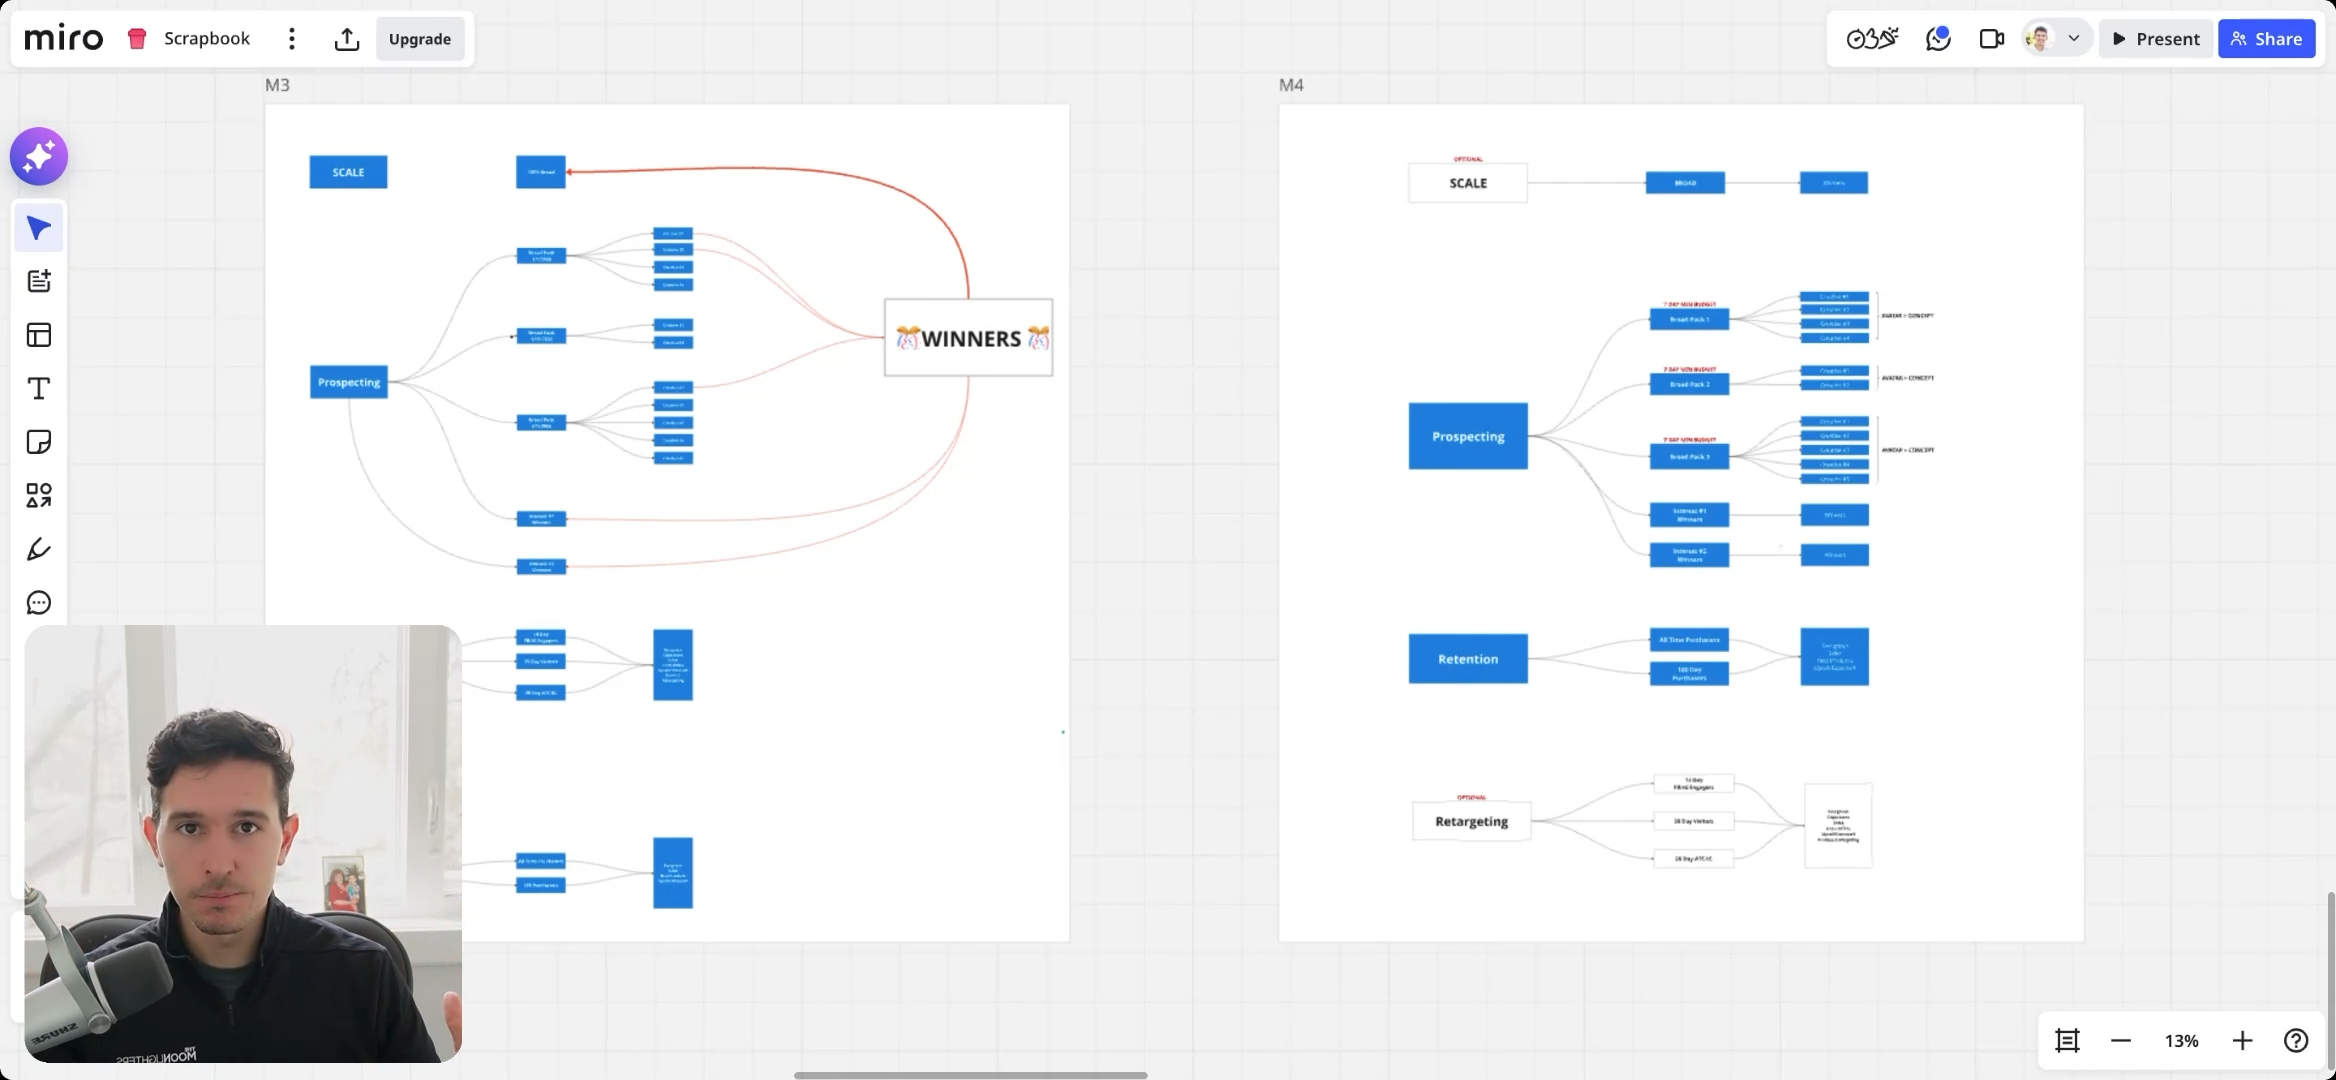Click the export board upload icon
This screenshot has height=1080, width=2336.
click(x=346, y=39)
